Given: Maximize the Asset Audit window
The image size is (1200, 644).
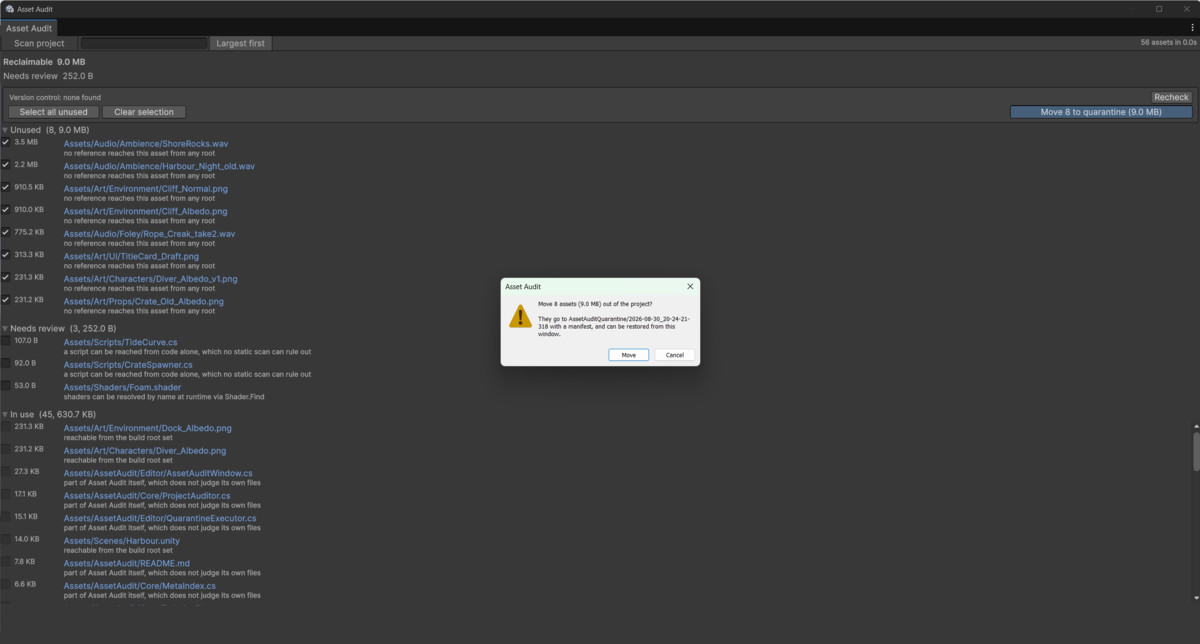Looking at the screenshot, I should (1159, 9).
